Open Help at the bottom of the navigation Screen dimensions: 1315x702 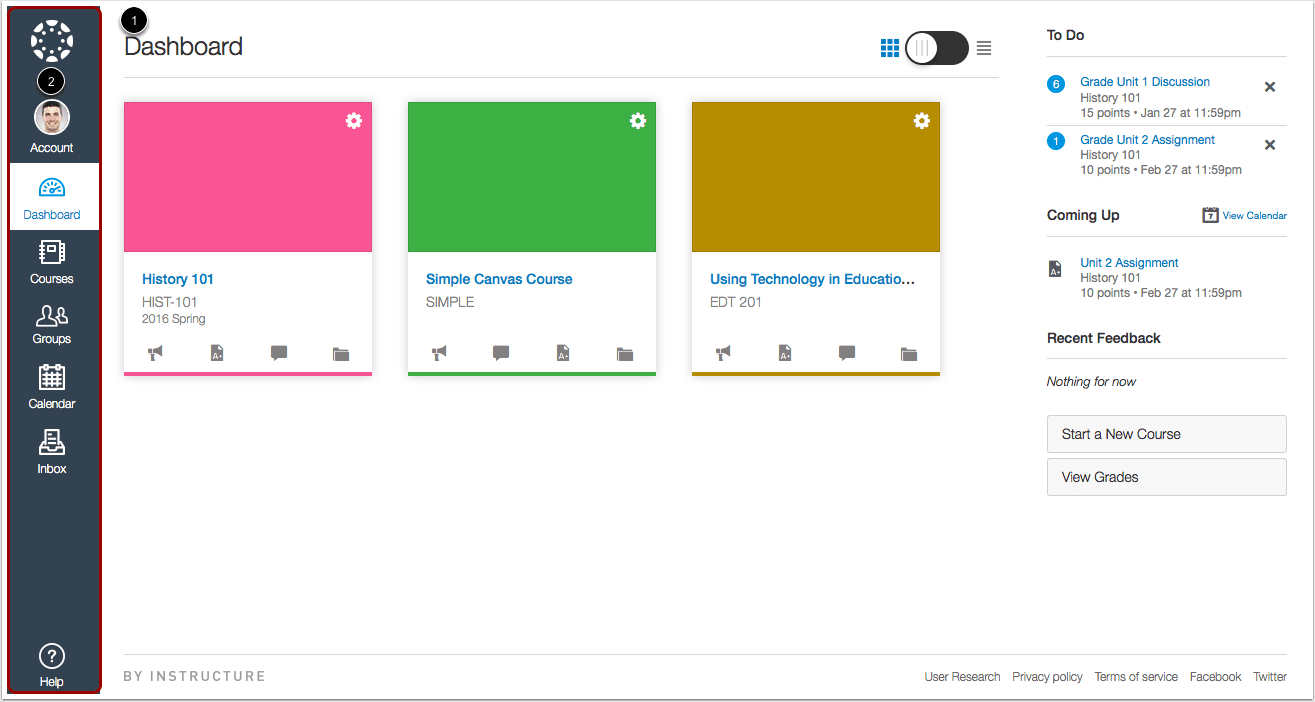[51, 662]
